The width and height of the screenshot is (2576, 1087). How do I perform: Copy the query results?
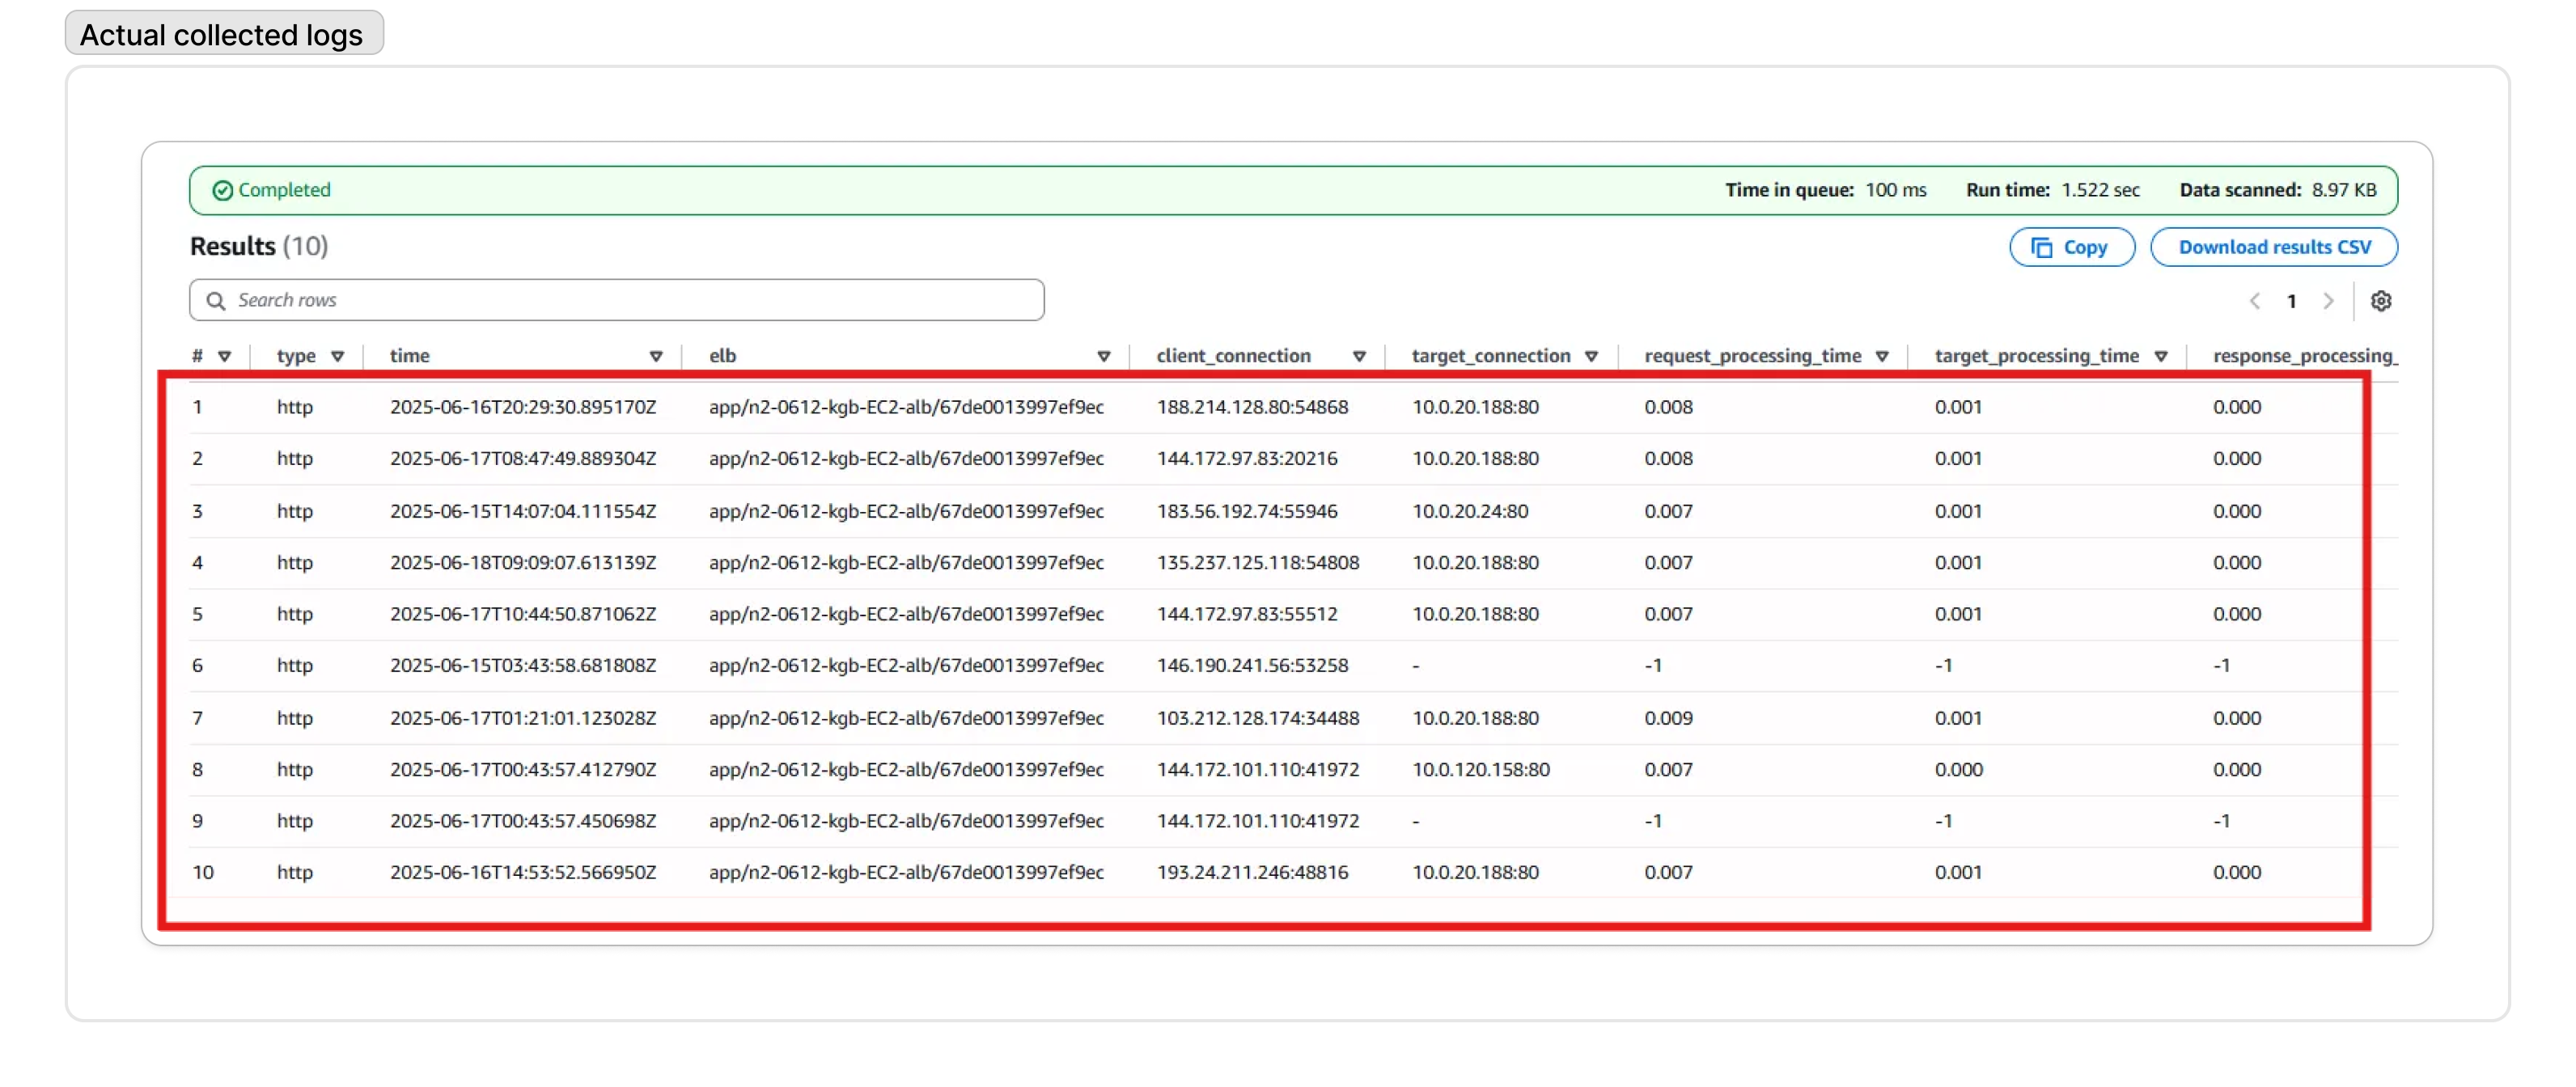(x=2072, y=247)
